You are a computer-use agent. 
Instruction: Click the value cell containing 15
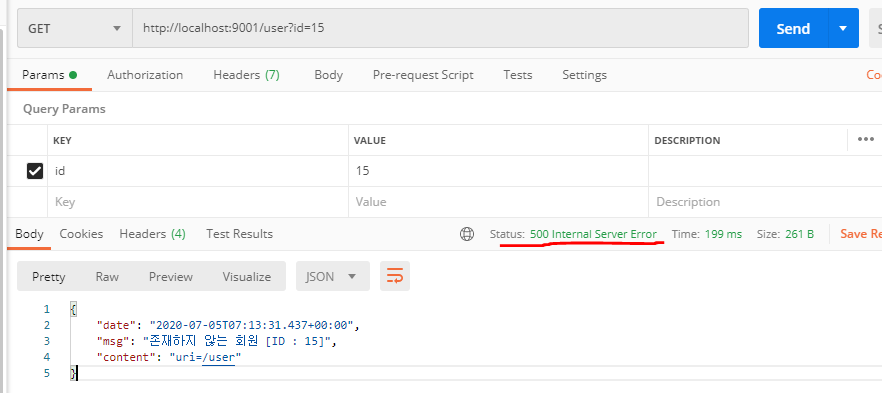498,171
